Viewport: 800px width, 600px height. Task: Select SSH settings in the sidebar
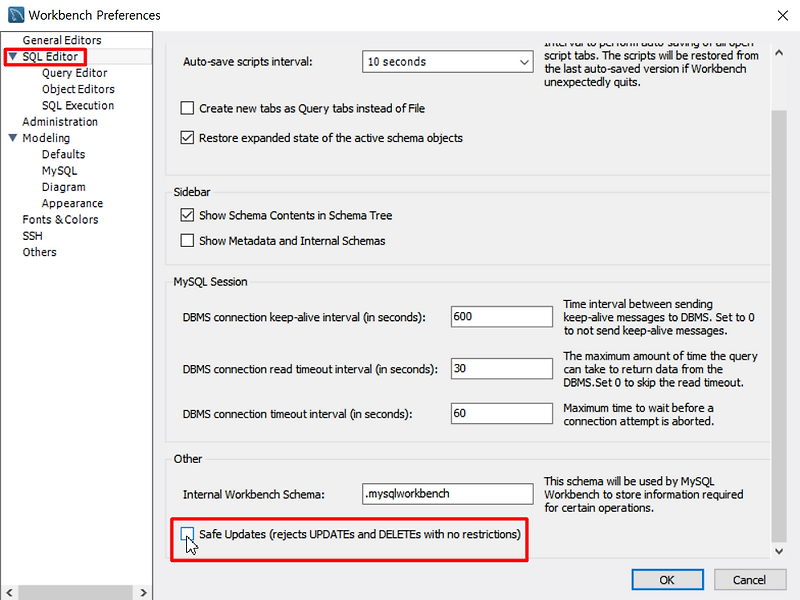pos(34,235)
